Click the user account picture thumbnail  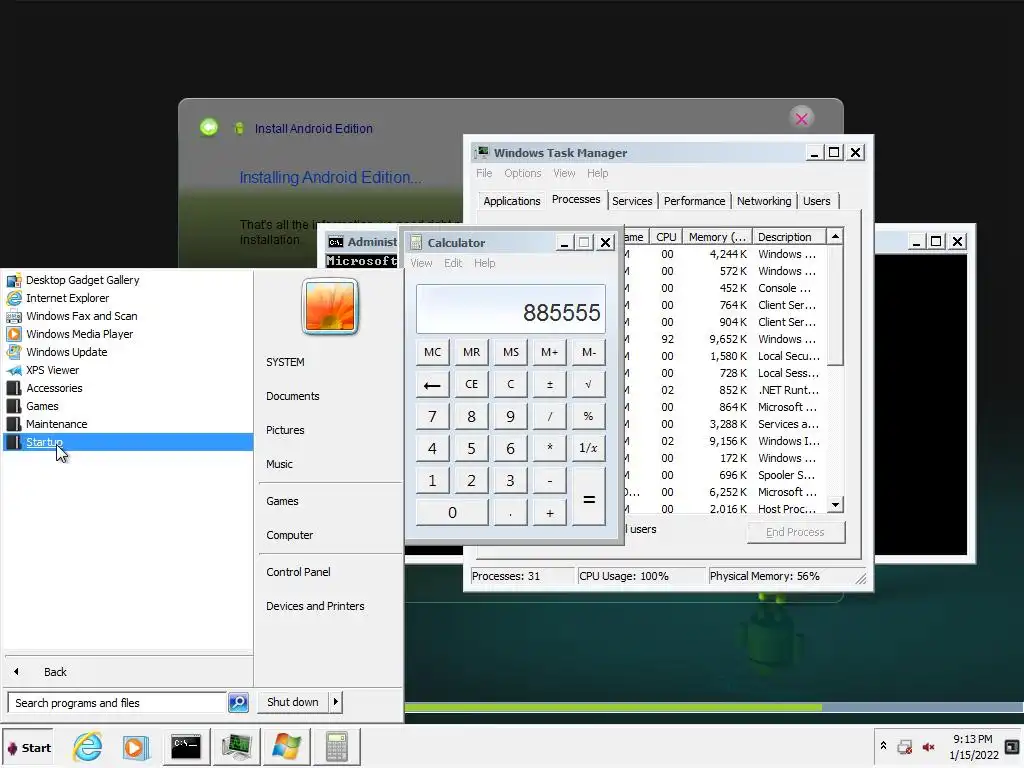[330, 306]
